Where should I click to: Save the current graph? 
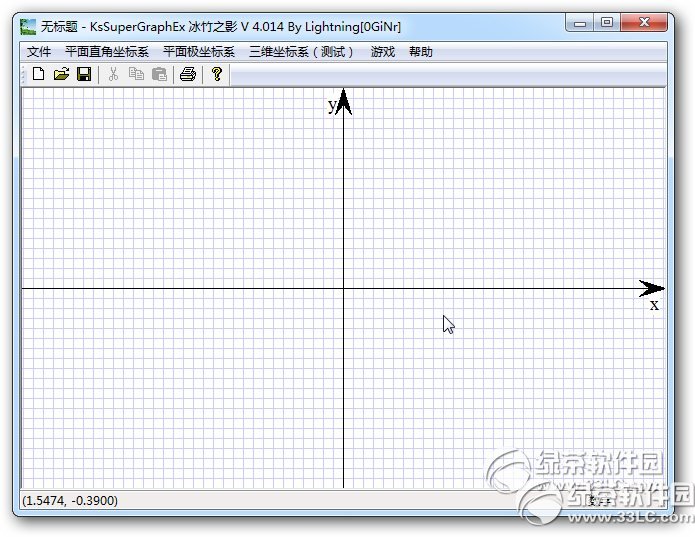point(84,74)
